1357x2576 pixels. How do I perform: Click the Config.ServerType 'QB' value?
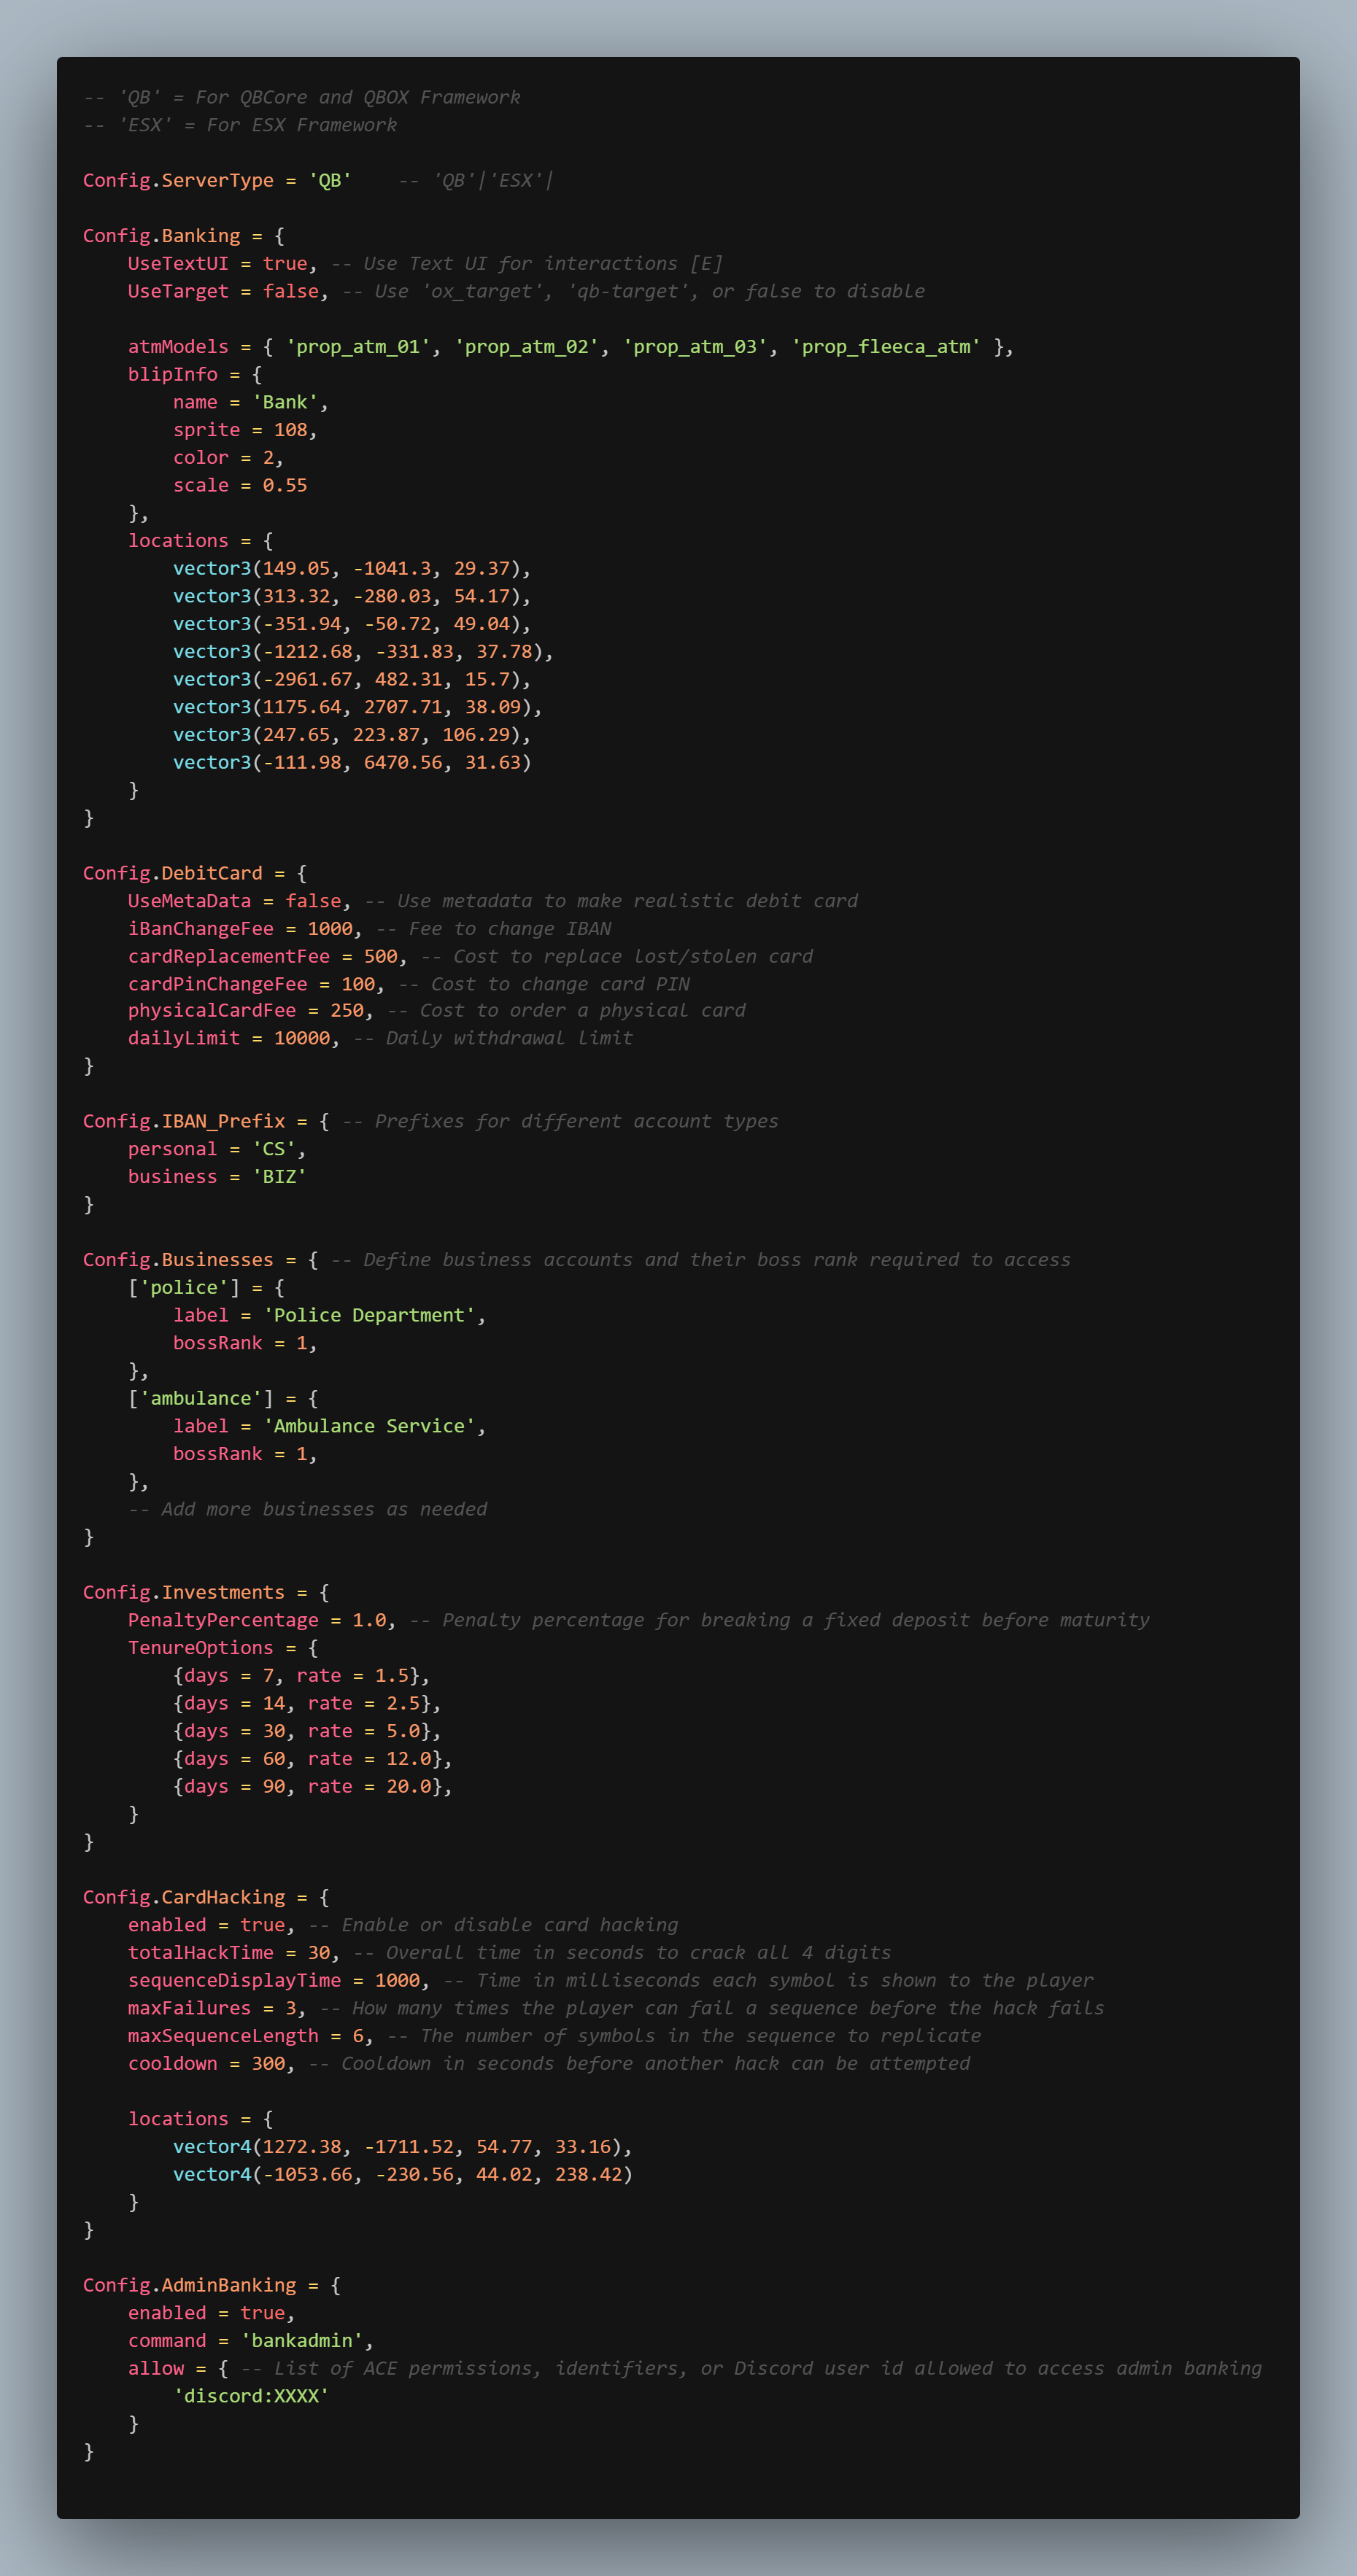330,180
